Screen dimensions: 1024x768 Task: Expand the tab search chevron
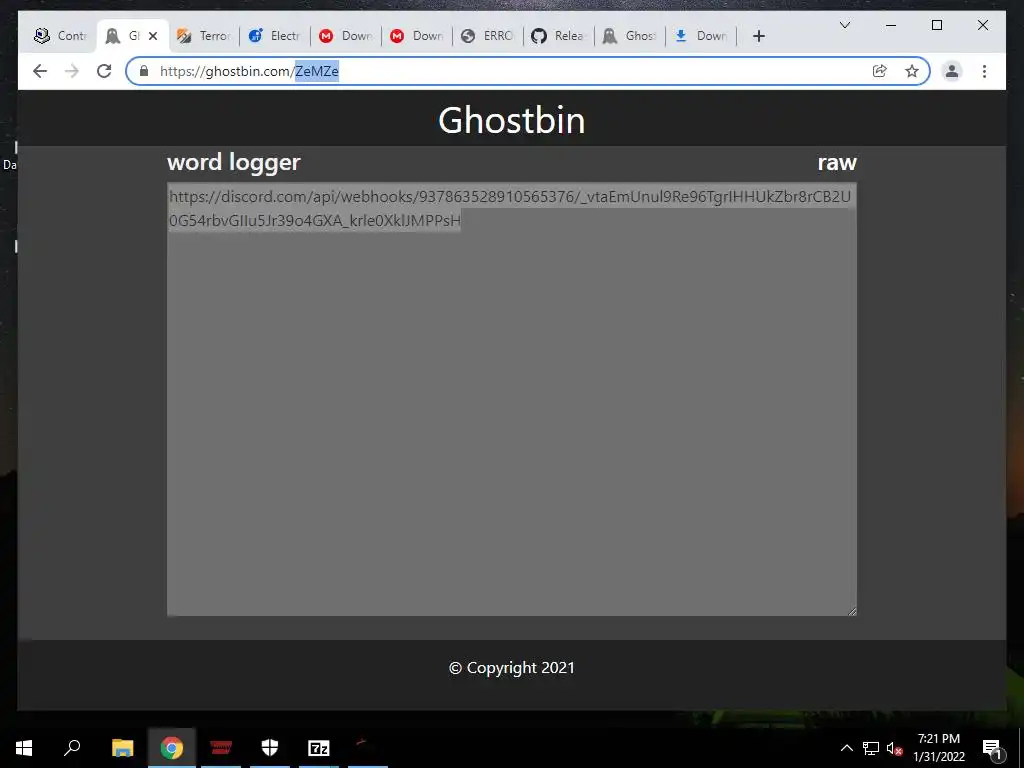[x=844, y=25]
